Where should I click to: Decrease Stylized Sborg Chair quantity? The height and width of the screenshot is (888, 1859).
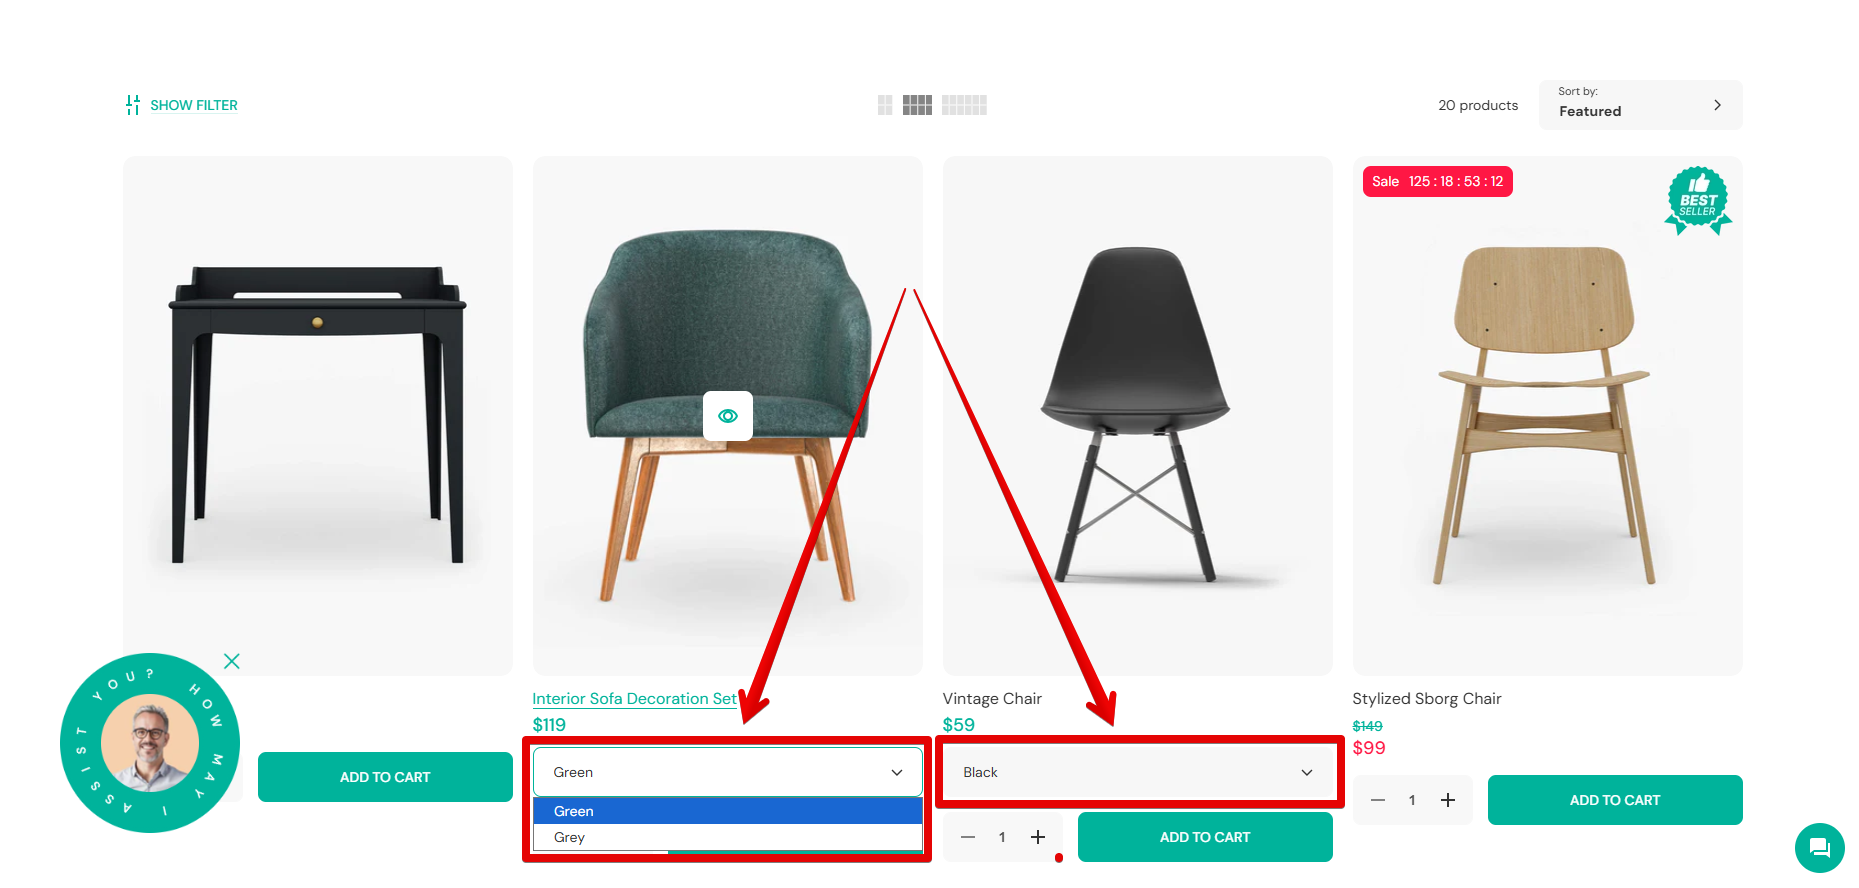click(1378, 800)
